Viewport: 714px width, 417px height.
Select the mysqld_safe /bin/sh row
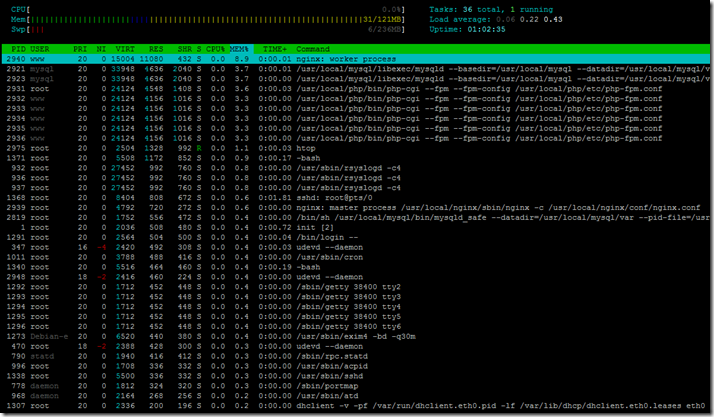coord(356,218)
